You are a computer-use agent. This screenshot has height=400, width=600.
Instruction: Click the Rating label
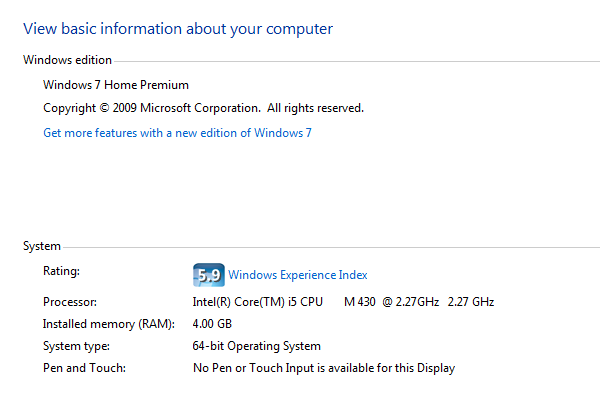click(x=61, y=271)
